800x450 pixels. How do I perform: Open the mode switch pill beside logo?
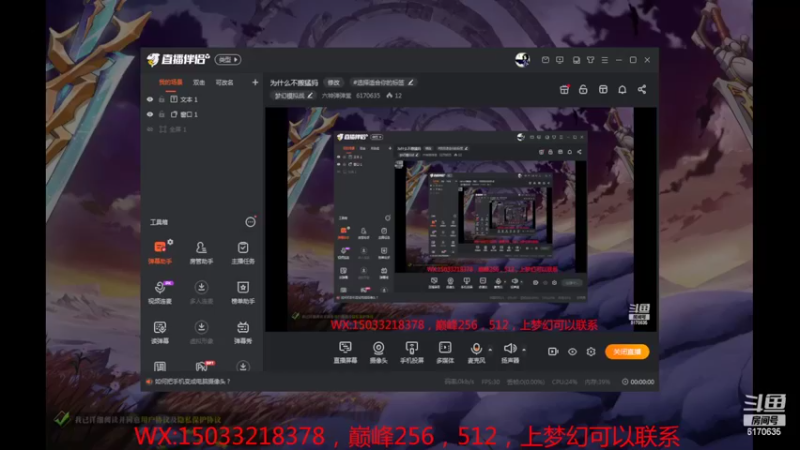pos(228,60)
